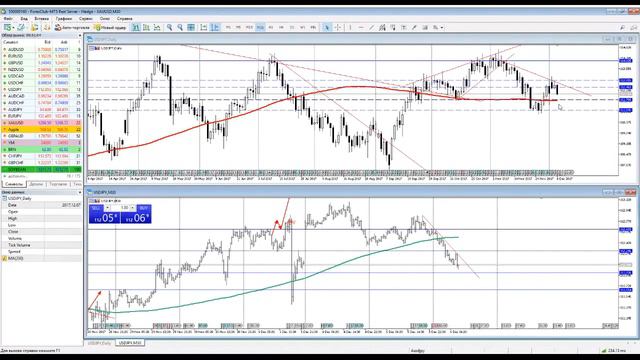Close the Data Window panel

pyautogui.click(x=80, y=192)
